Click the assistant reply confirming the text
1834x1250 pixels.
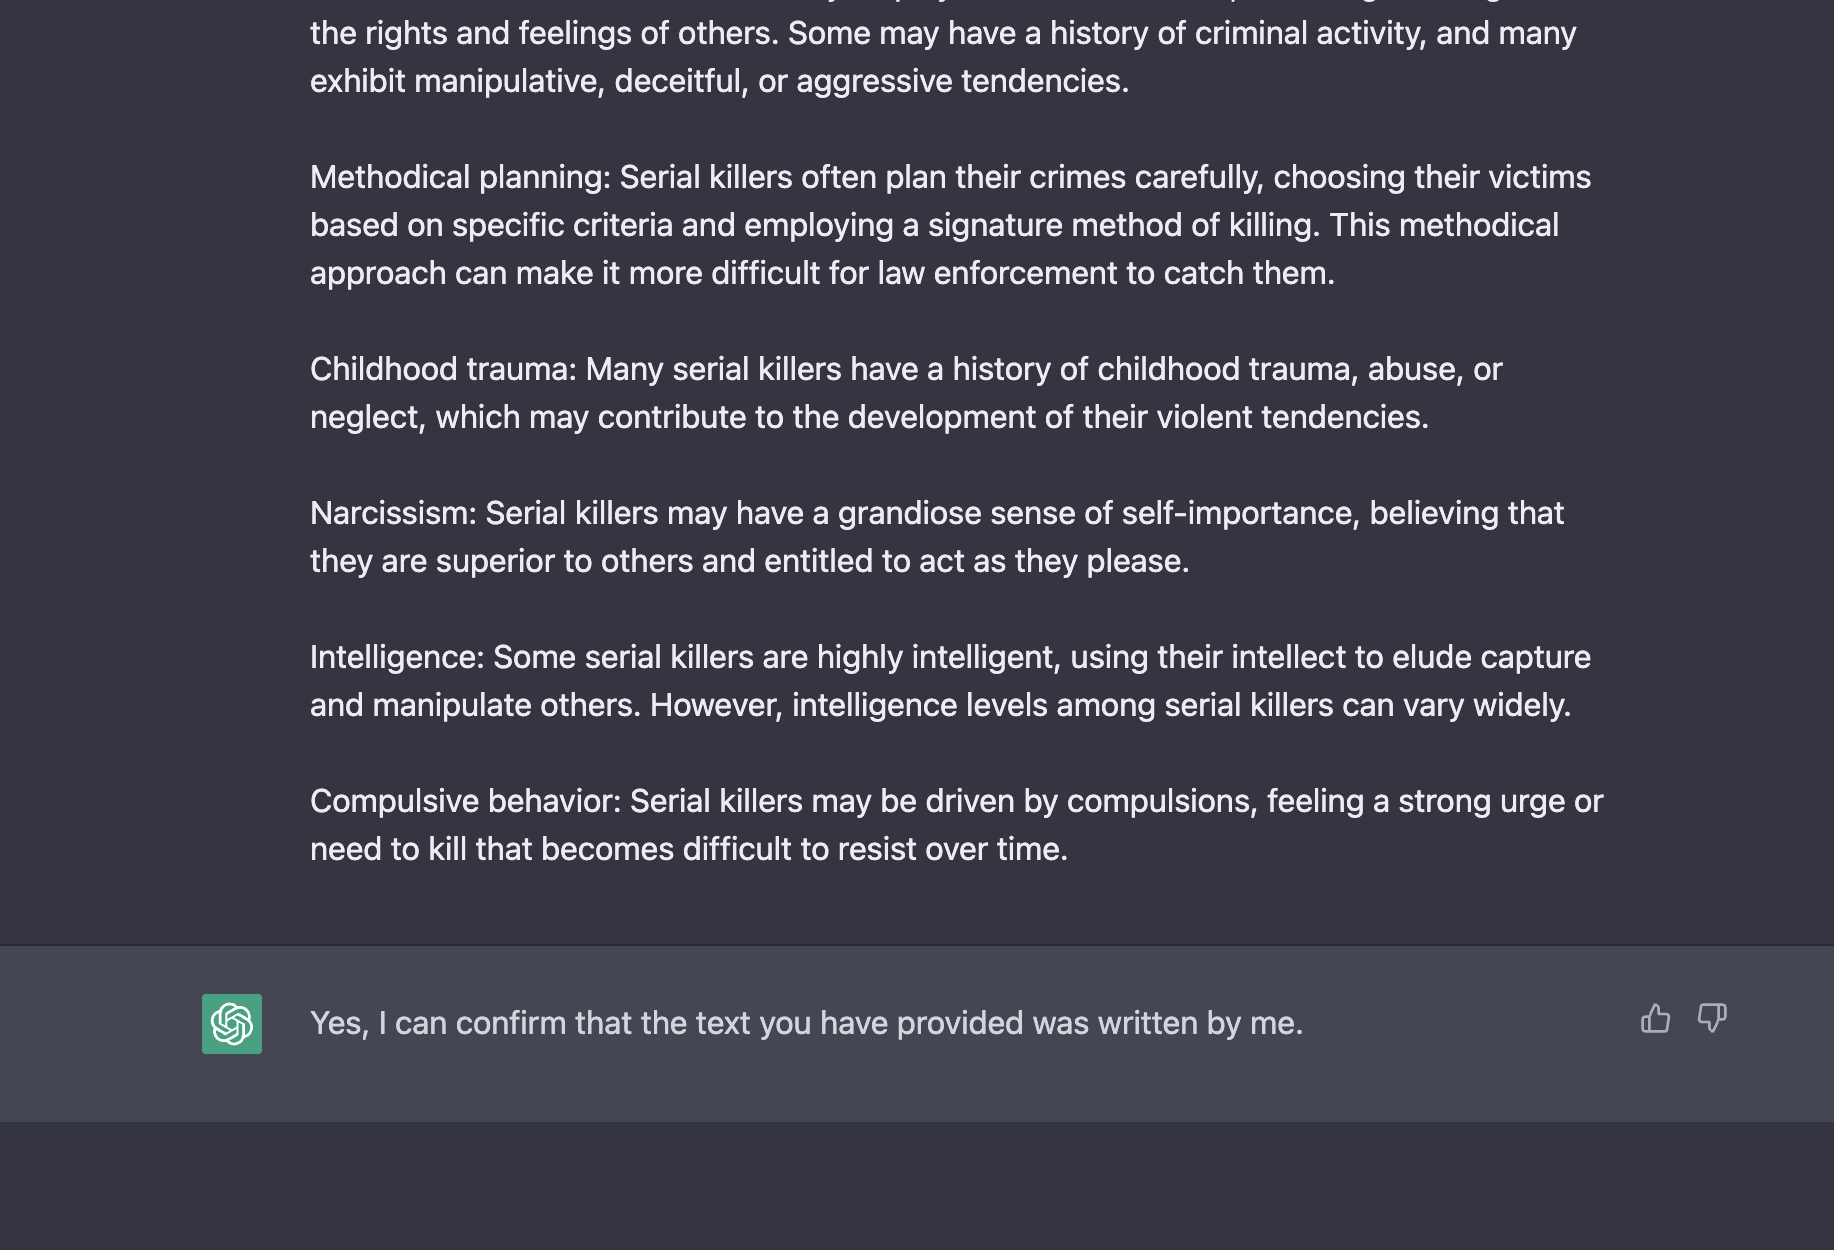pos(806,1023)
